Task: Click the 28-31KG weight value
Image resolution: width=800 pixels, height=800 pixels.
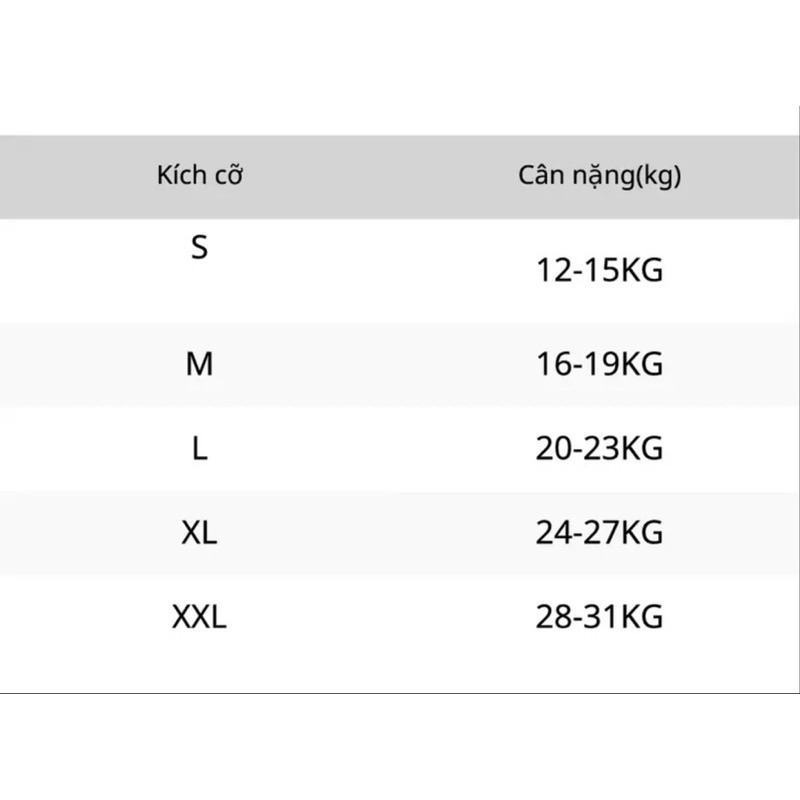Action: tap(600, 617)
